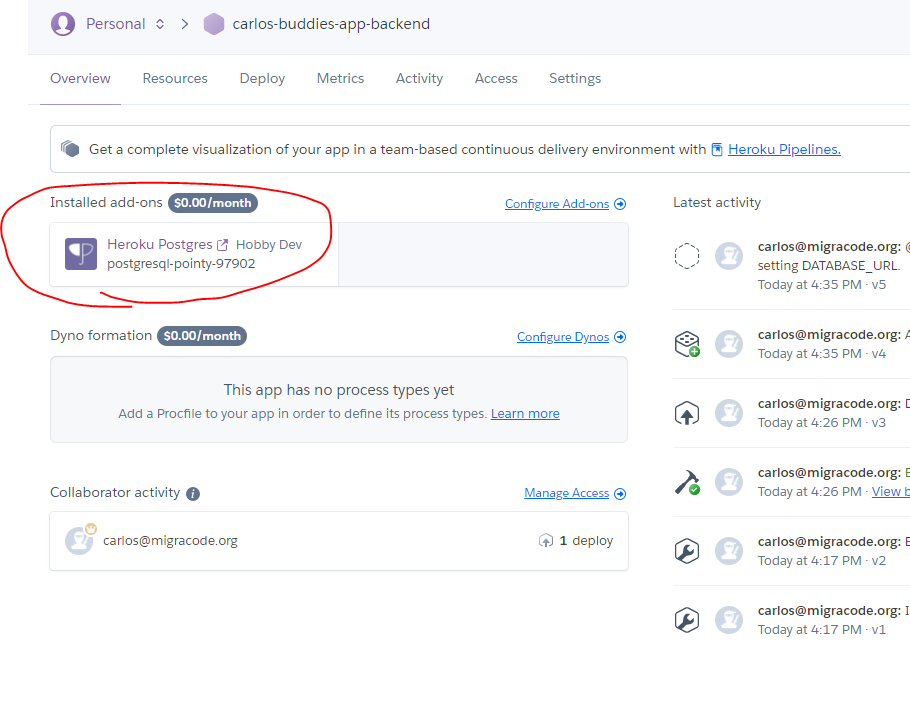Click the Hobby Dev plan label
The width and height of the screenshot is (910, 717).
tap(269, 244)
